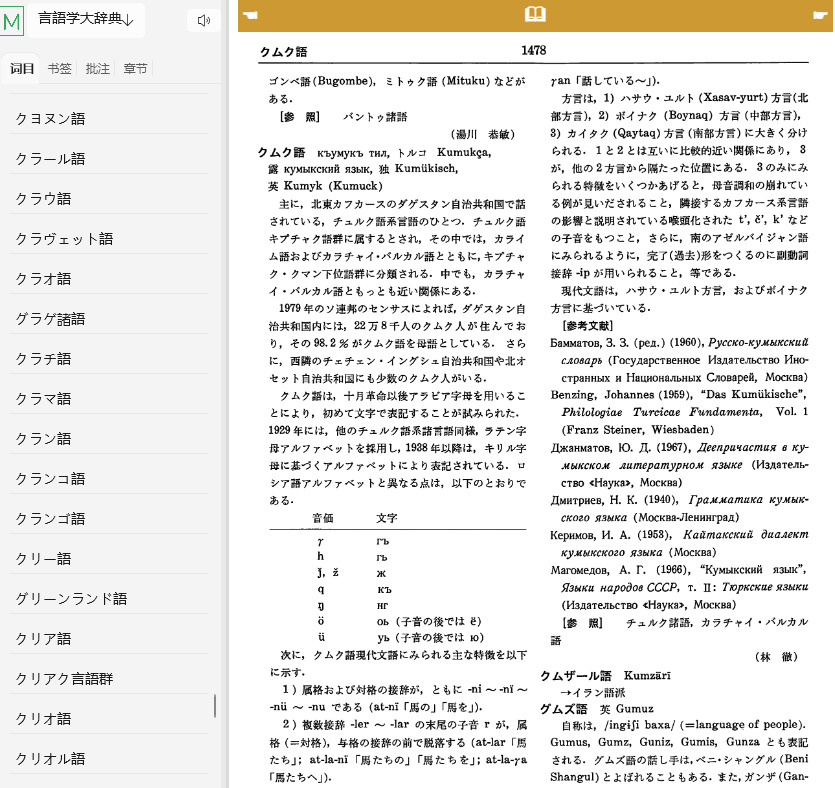Select the entry クラウ語

109,198
